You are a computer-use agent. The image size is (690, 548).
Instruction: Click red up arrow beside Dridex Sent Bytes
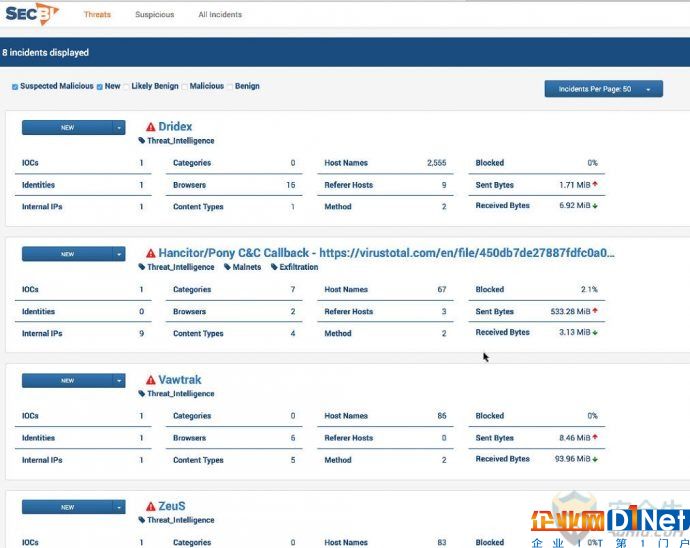[595, 184]
